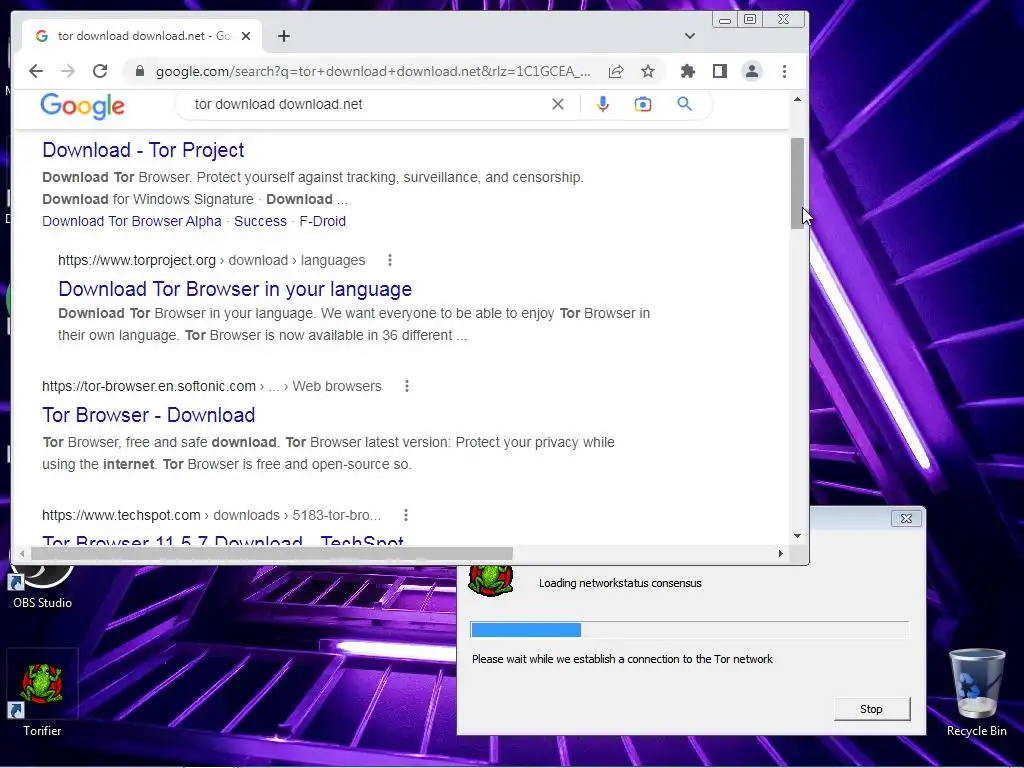
Task: Click the torproject.org languages result URL text
Action: (x=212, y=260)
